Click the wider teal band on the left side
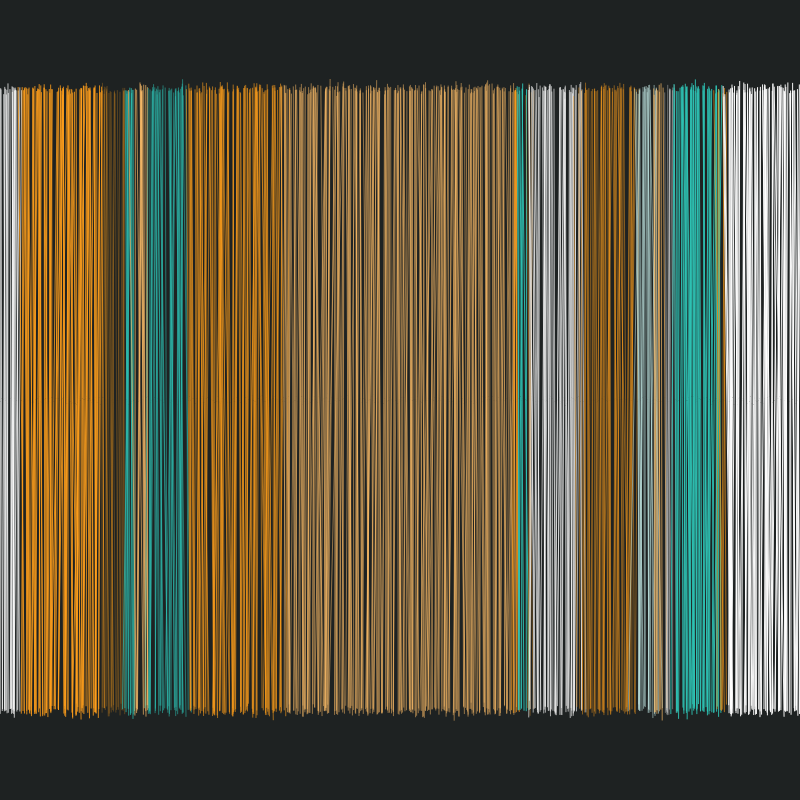 coord(167,400)
